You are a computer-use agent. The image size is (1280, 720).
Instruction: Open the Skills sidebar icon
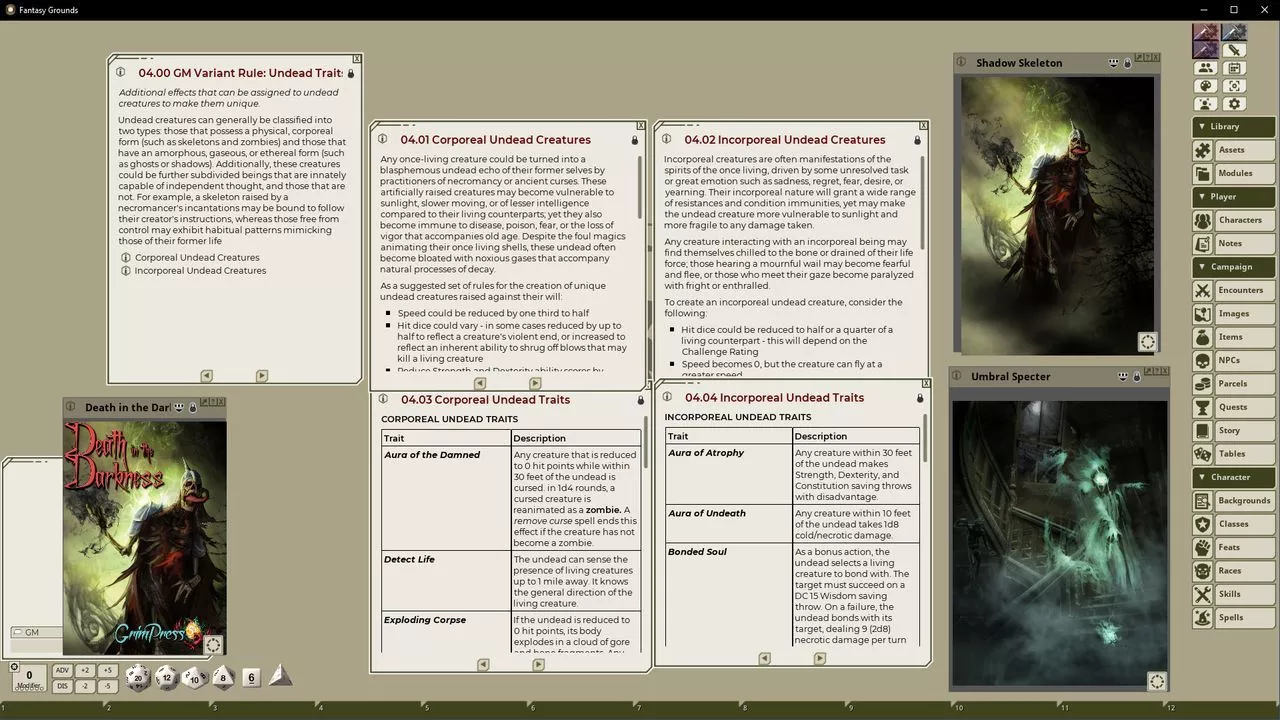pyautogui.click(x=1203, y=594)
